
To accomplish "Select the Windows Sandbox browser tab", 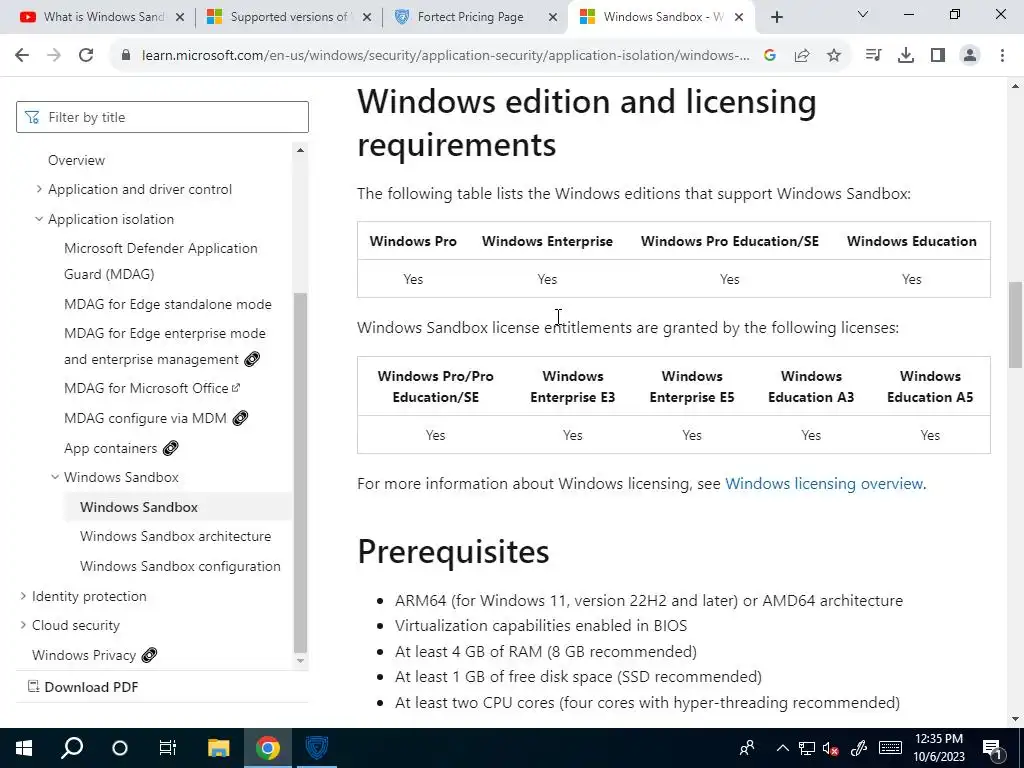I will [x=660, y=17].
